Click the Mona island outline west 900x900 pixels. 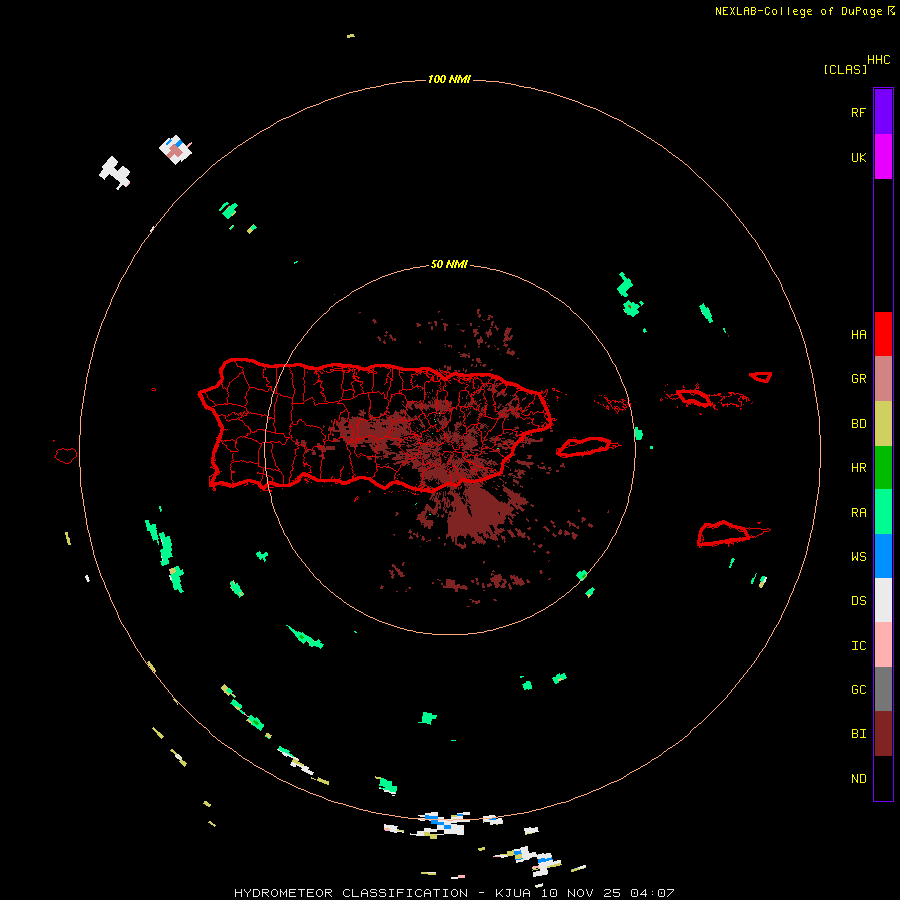(65, 456)
